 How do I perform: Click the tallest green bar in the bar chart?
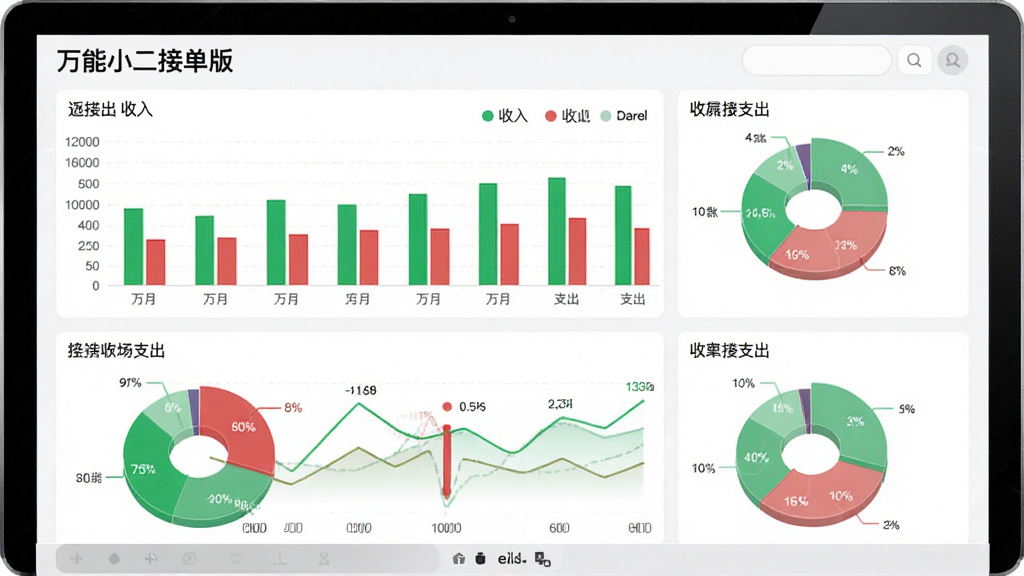[x=557, y=231]
